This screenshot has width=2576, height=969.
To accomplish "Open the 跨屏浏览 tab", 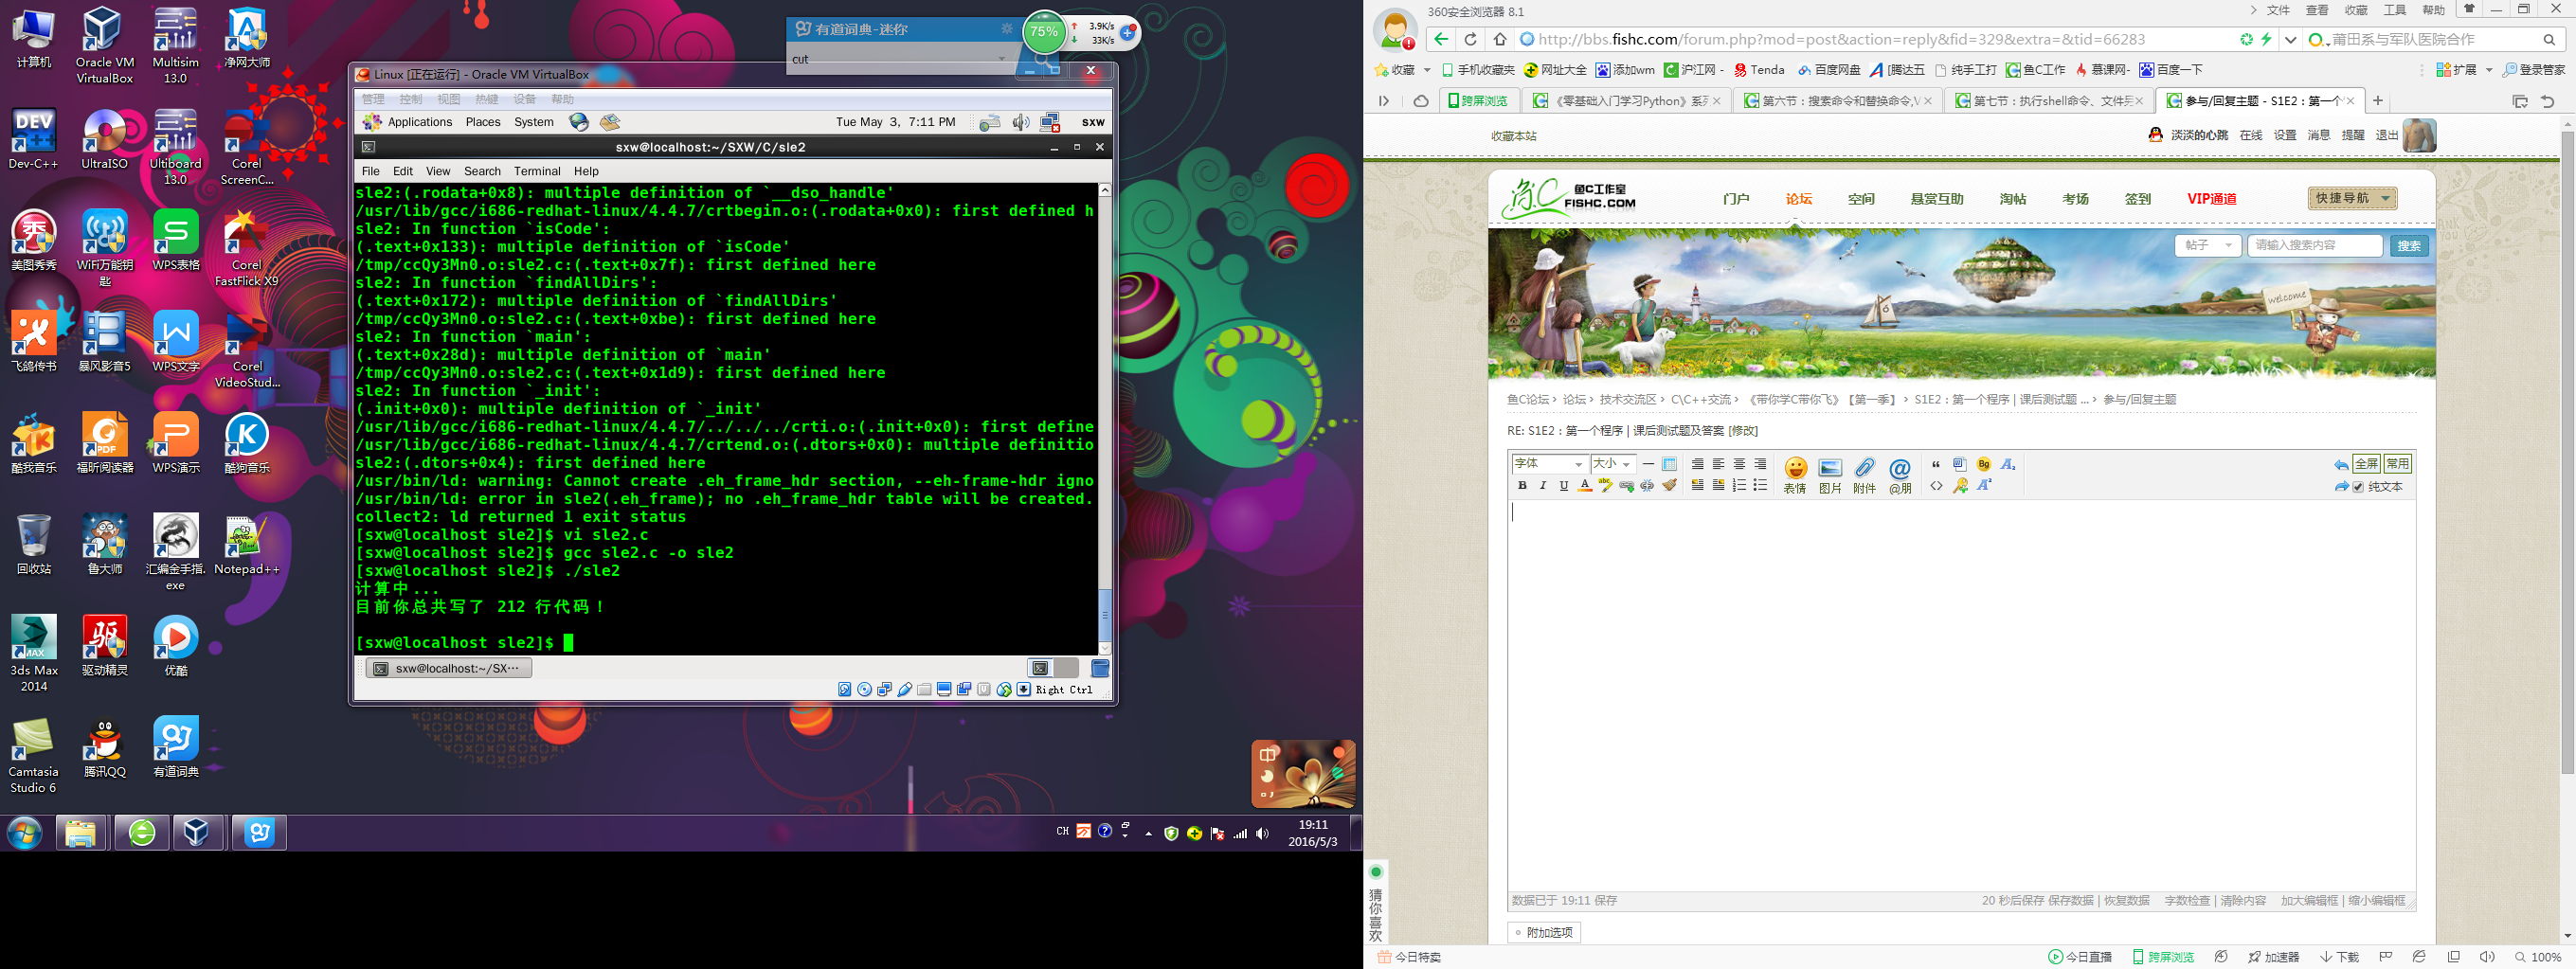I will coord(1478,101).
